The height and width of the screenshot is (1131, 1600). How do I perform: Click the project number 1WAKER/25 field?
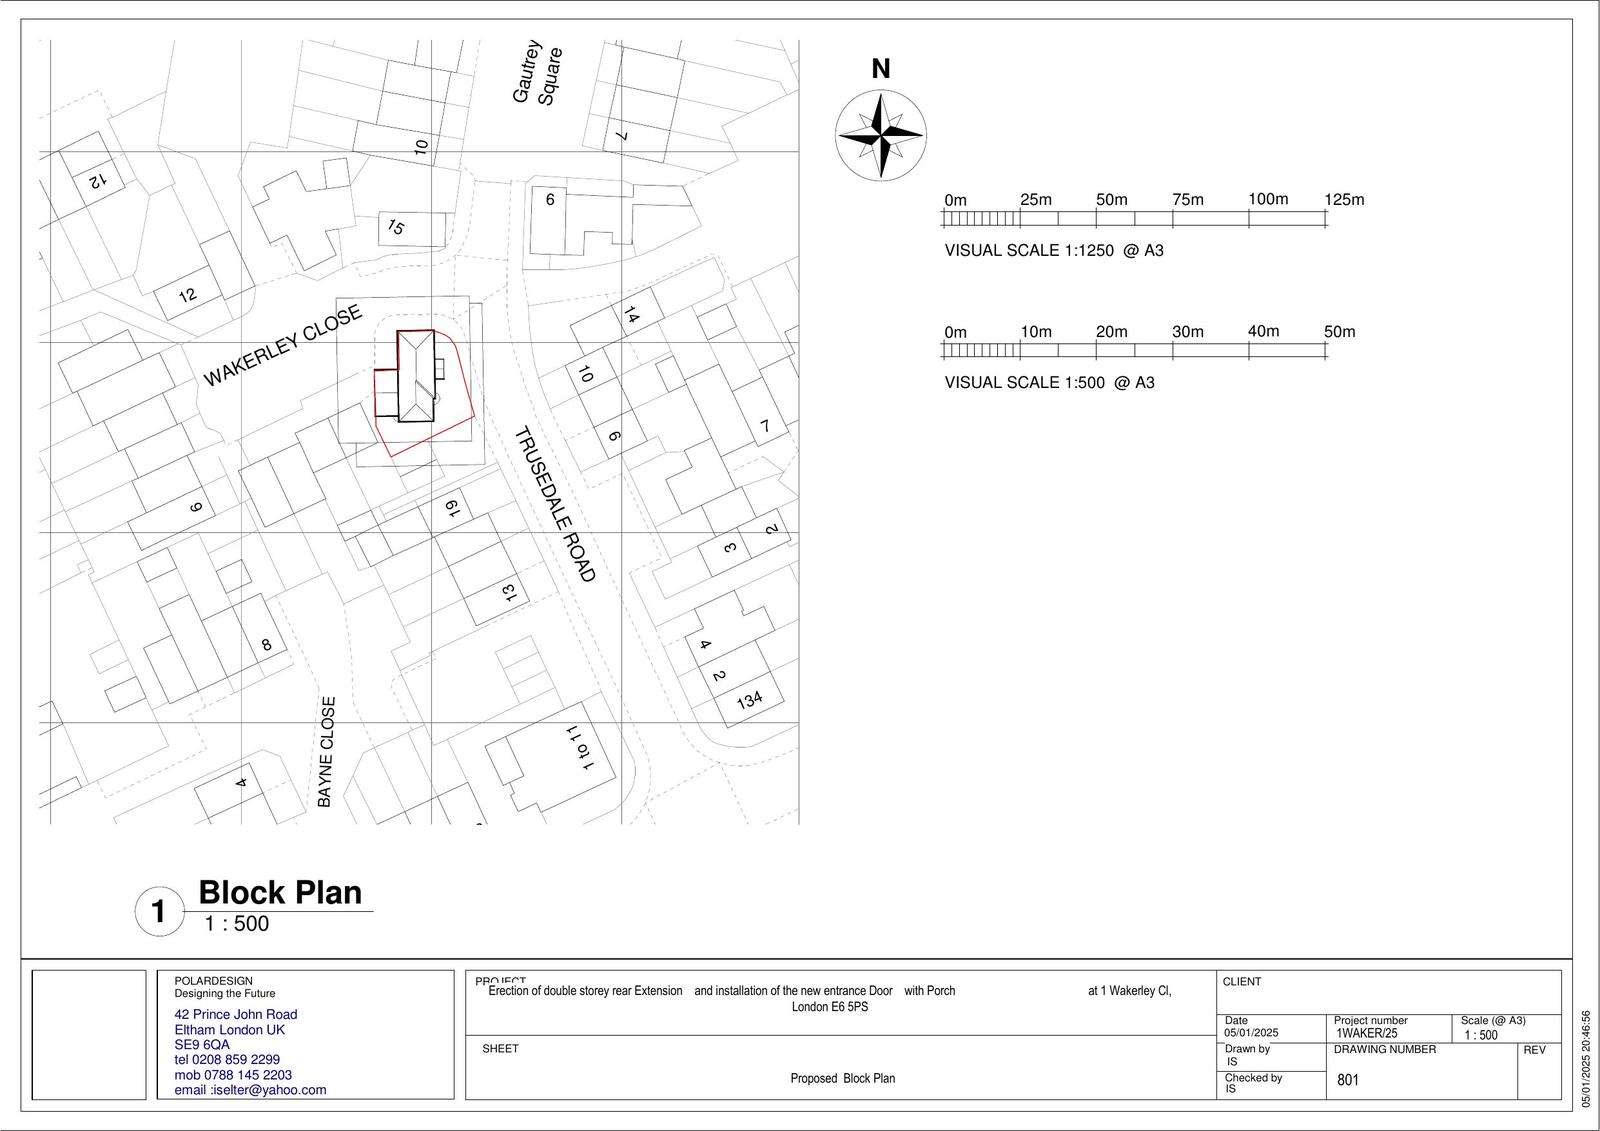point(1366,1034)
